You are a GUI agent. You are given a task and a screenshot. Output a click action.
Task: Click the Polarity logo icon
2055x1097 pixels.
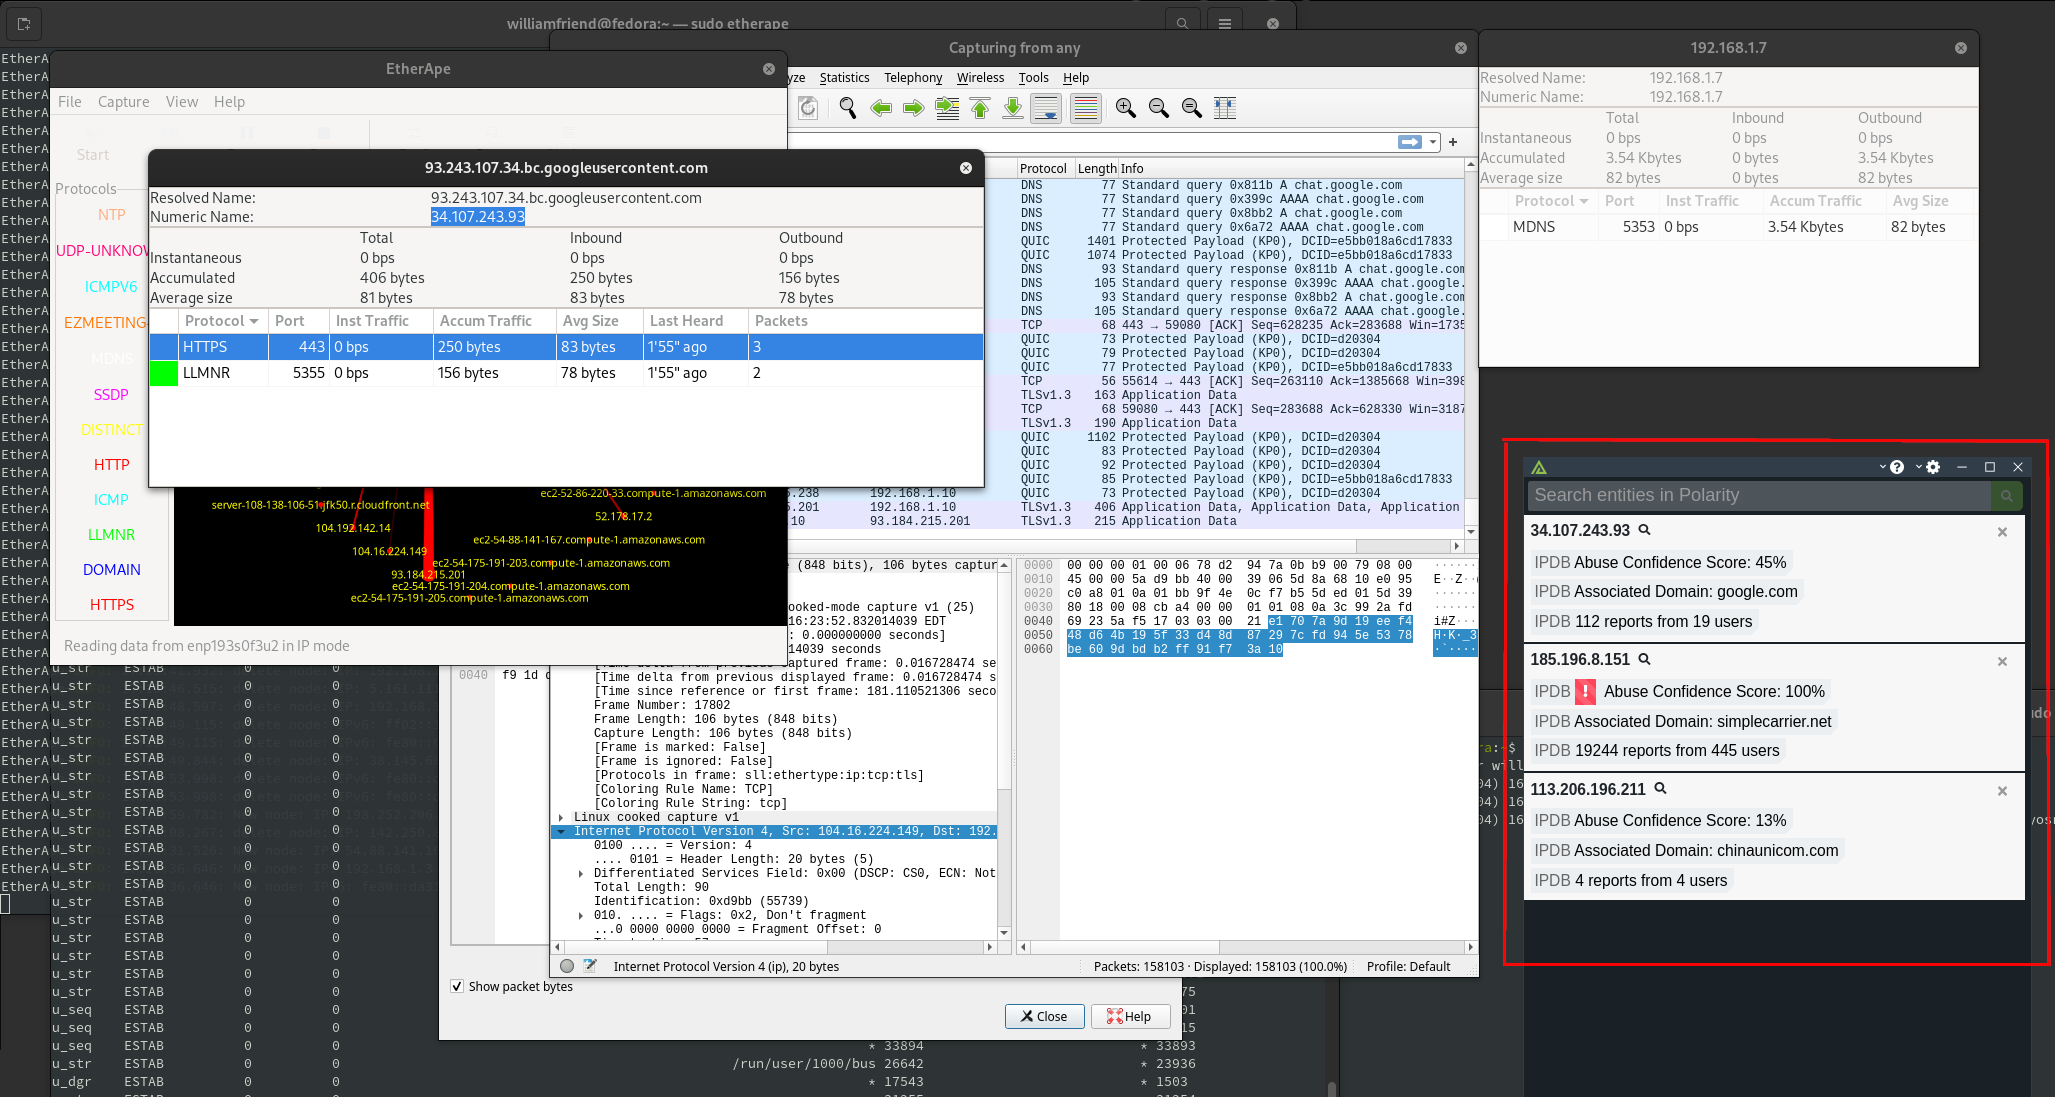pyautogui.click(x=1539, y=467)
